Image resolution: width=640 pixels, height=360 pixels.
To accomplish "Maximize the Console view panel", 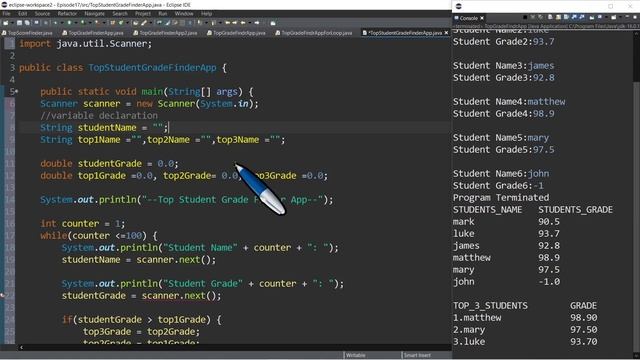I will tap(635, 17).
